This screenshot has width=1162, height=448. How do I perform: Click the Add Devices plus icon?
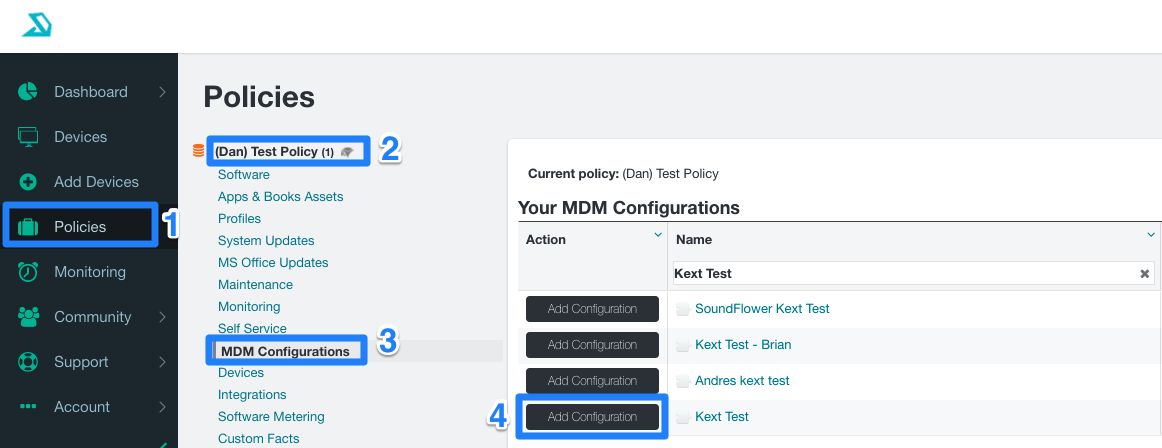click(28, 182)
